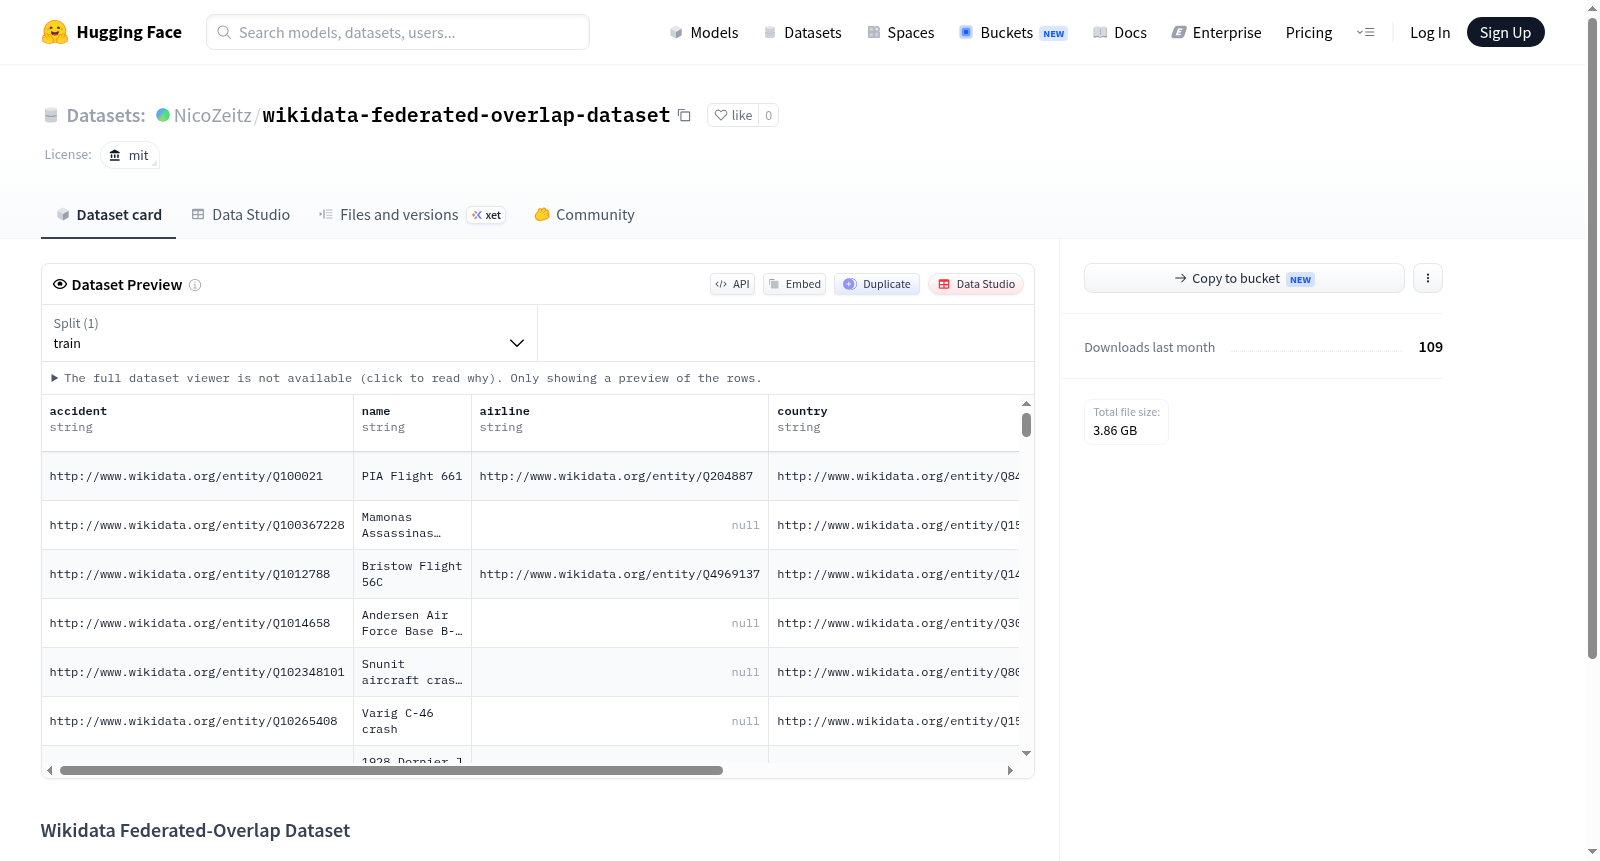Click the Q100021 accident entity cell
This screenshot has height=861, width=1600.
(x=198, y=476)
